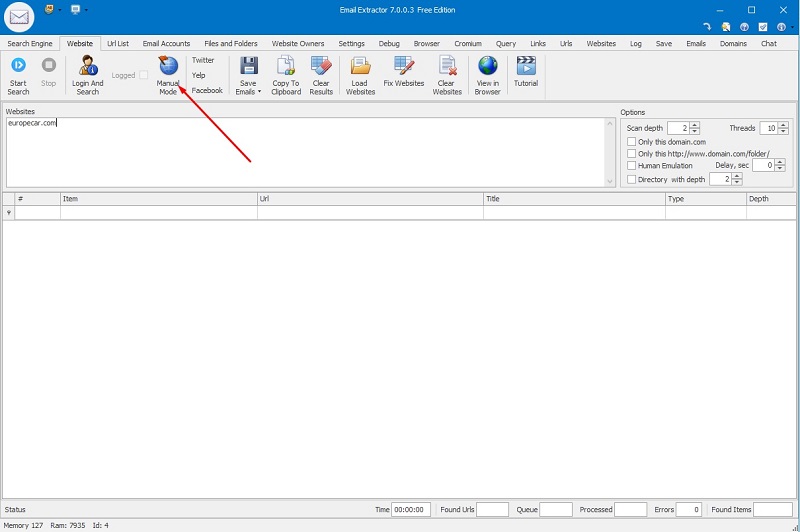Increase Directory depth with up arrow

(x=737, y=176)
